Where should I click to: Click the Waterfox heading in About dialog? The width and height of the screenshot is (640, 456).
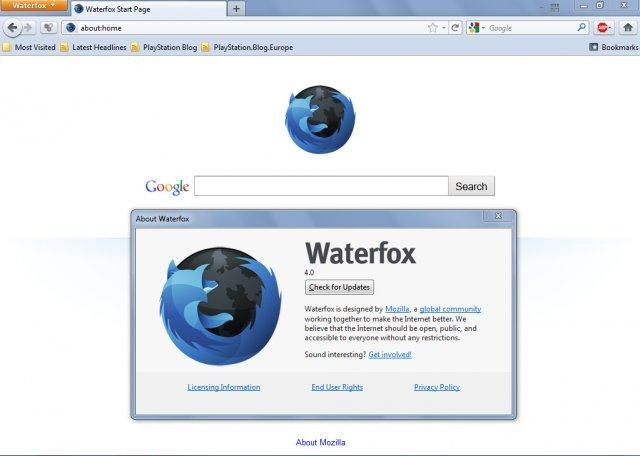click(x=360, y=253)
